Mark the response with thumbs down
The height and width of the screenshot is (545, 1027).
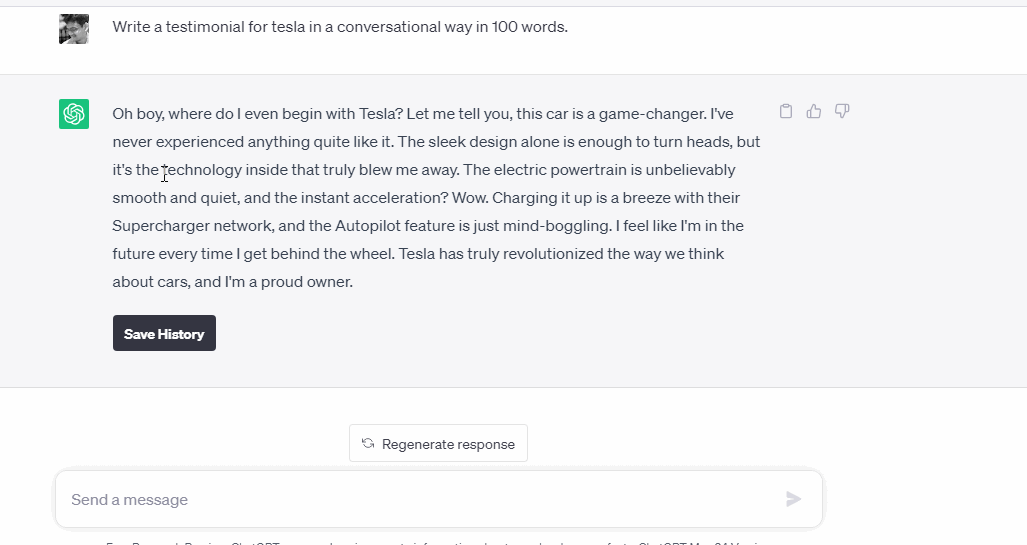(842, 111)
